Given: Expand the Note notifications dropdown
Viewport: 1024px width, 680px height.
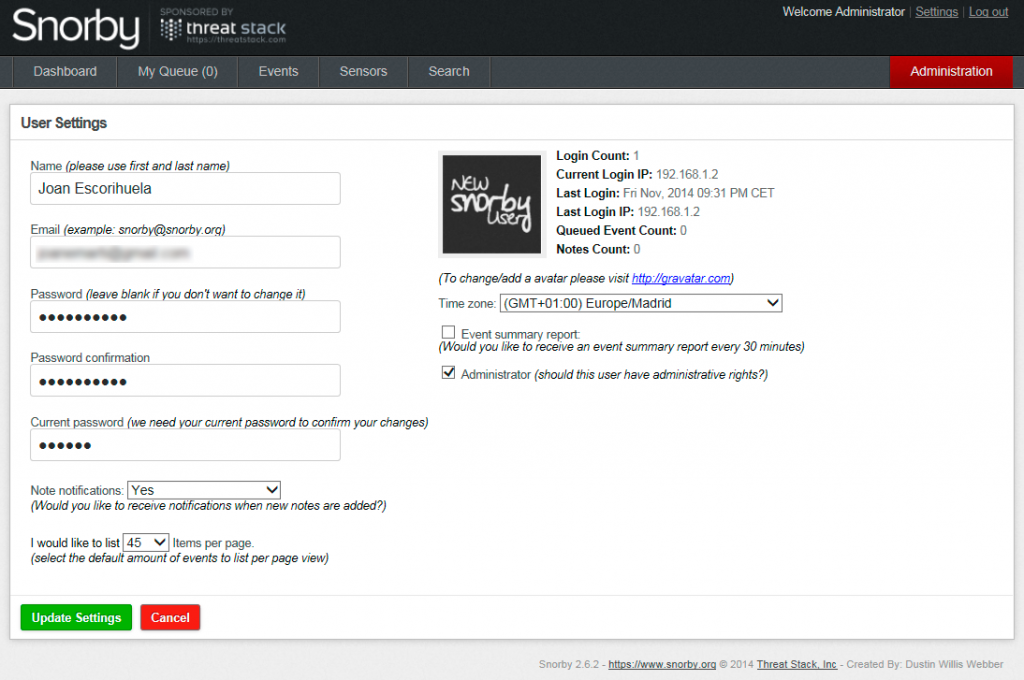Looking at the screenshot, I should click(204, 490).
